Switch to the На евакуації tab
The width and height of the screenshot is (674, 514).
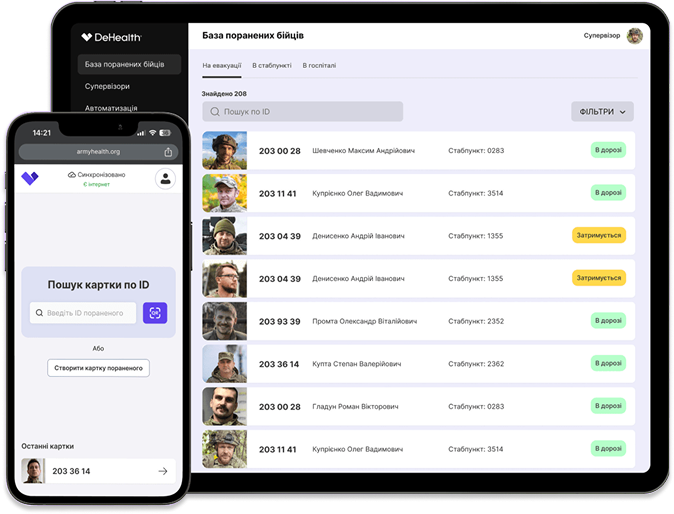pyautogui.click(x=222, y=66)
